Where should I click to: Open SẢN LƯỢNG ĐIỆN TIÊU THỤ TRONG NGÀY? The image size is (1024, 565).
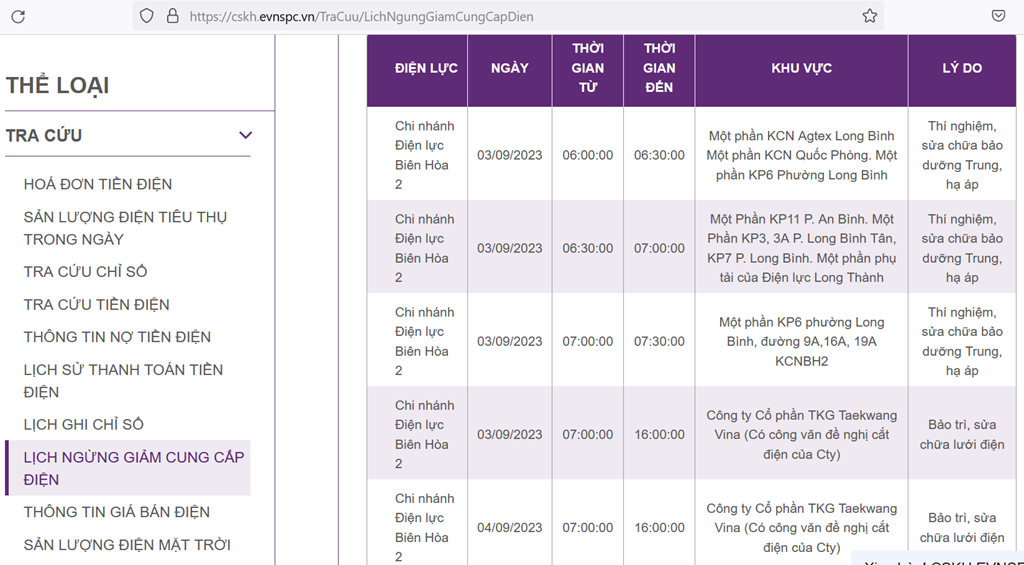tap(123, 228)
